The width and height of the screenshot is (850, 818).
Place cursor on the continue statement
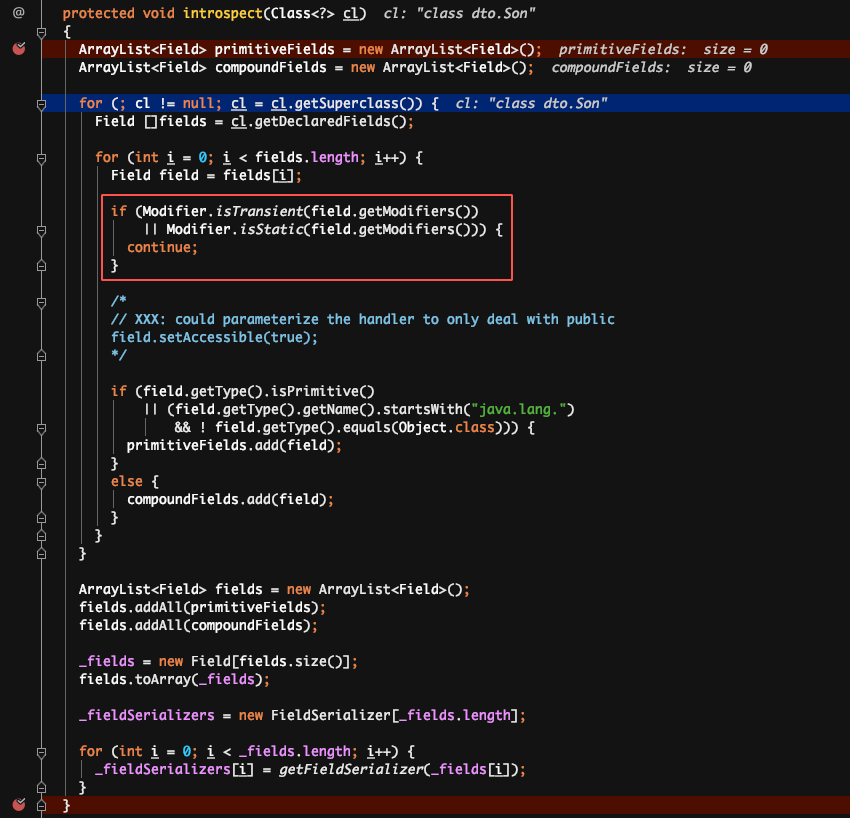[161, 248]
